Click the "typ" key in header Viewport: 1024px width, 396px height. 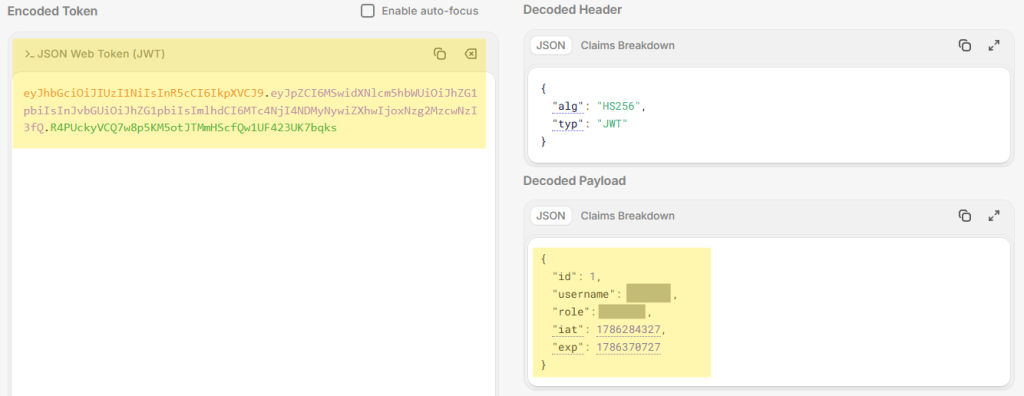tap(567, 123)
